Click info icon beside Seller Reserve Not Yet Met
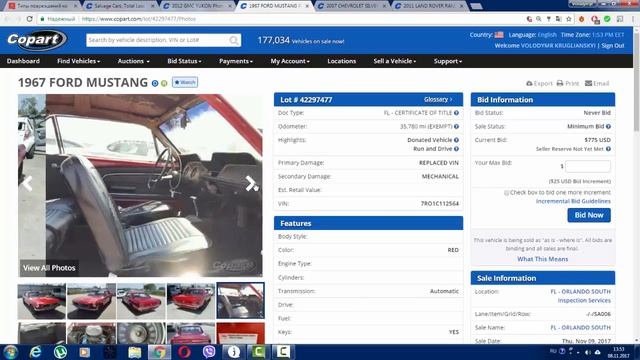This screenshot has width=640, height=360. click(x=608, y=149)
